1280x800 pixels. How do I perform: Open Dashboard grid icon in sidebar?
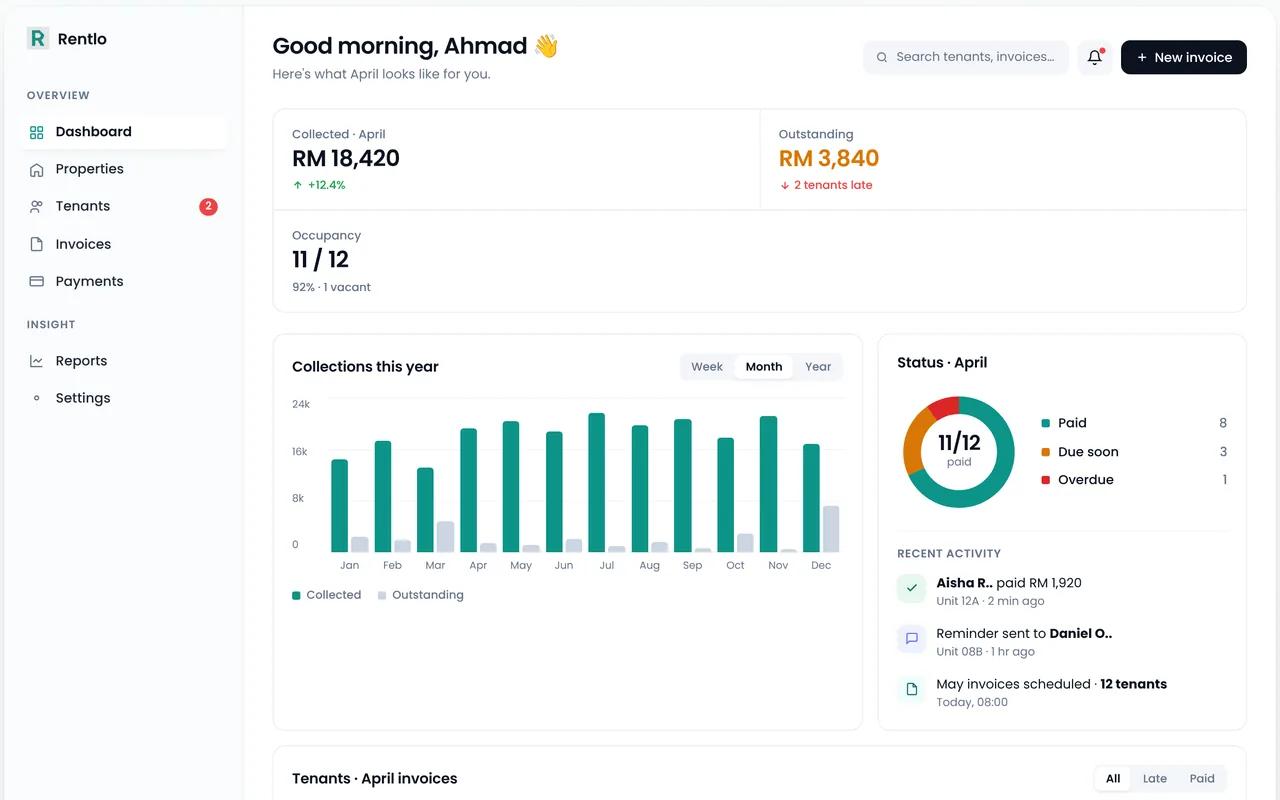pyautogui.click(x=37, y=132)
